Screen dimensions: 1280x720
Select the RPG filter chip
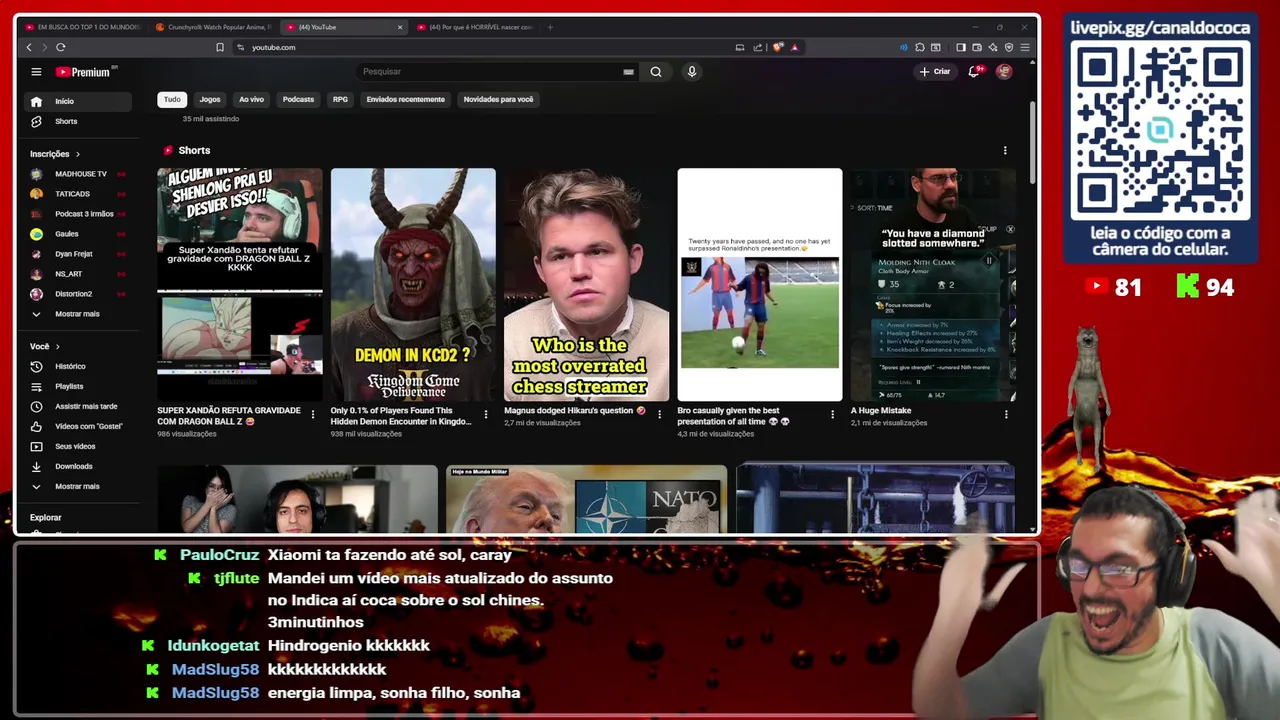(340, 99)
